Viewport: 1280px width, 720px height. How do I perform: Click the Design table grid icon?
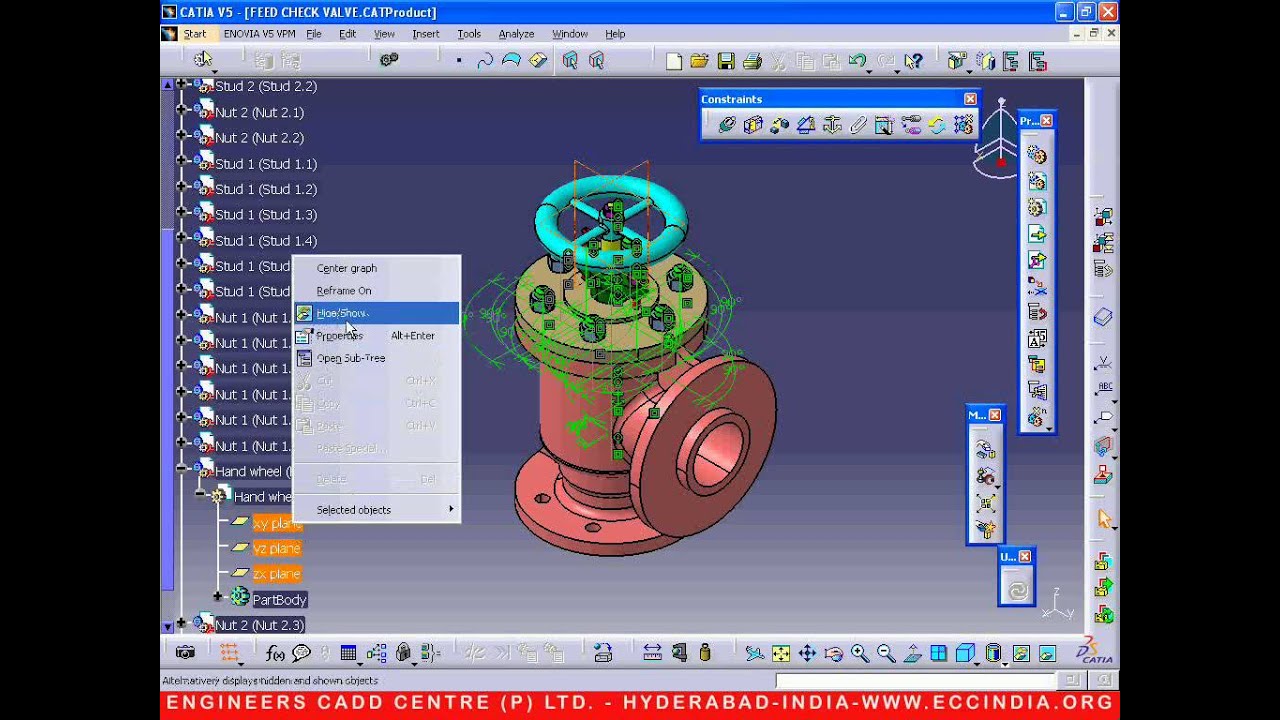(x=348, y=653)
